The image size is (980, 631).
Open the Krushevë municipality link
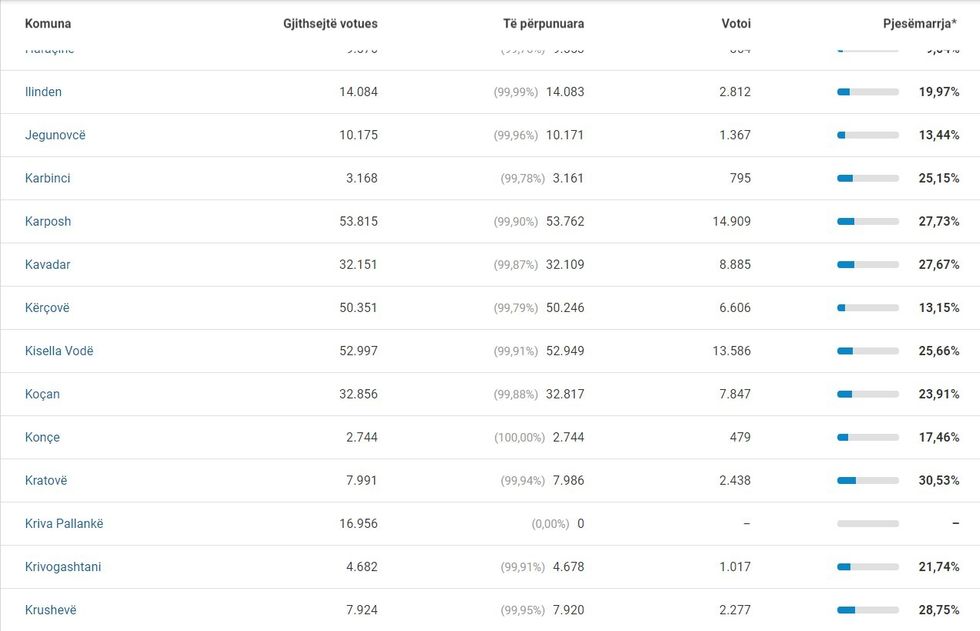point(50,610)
